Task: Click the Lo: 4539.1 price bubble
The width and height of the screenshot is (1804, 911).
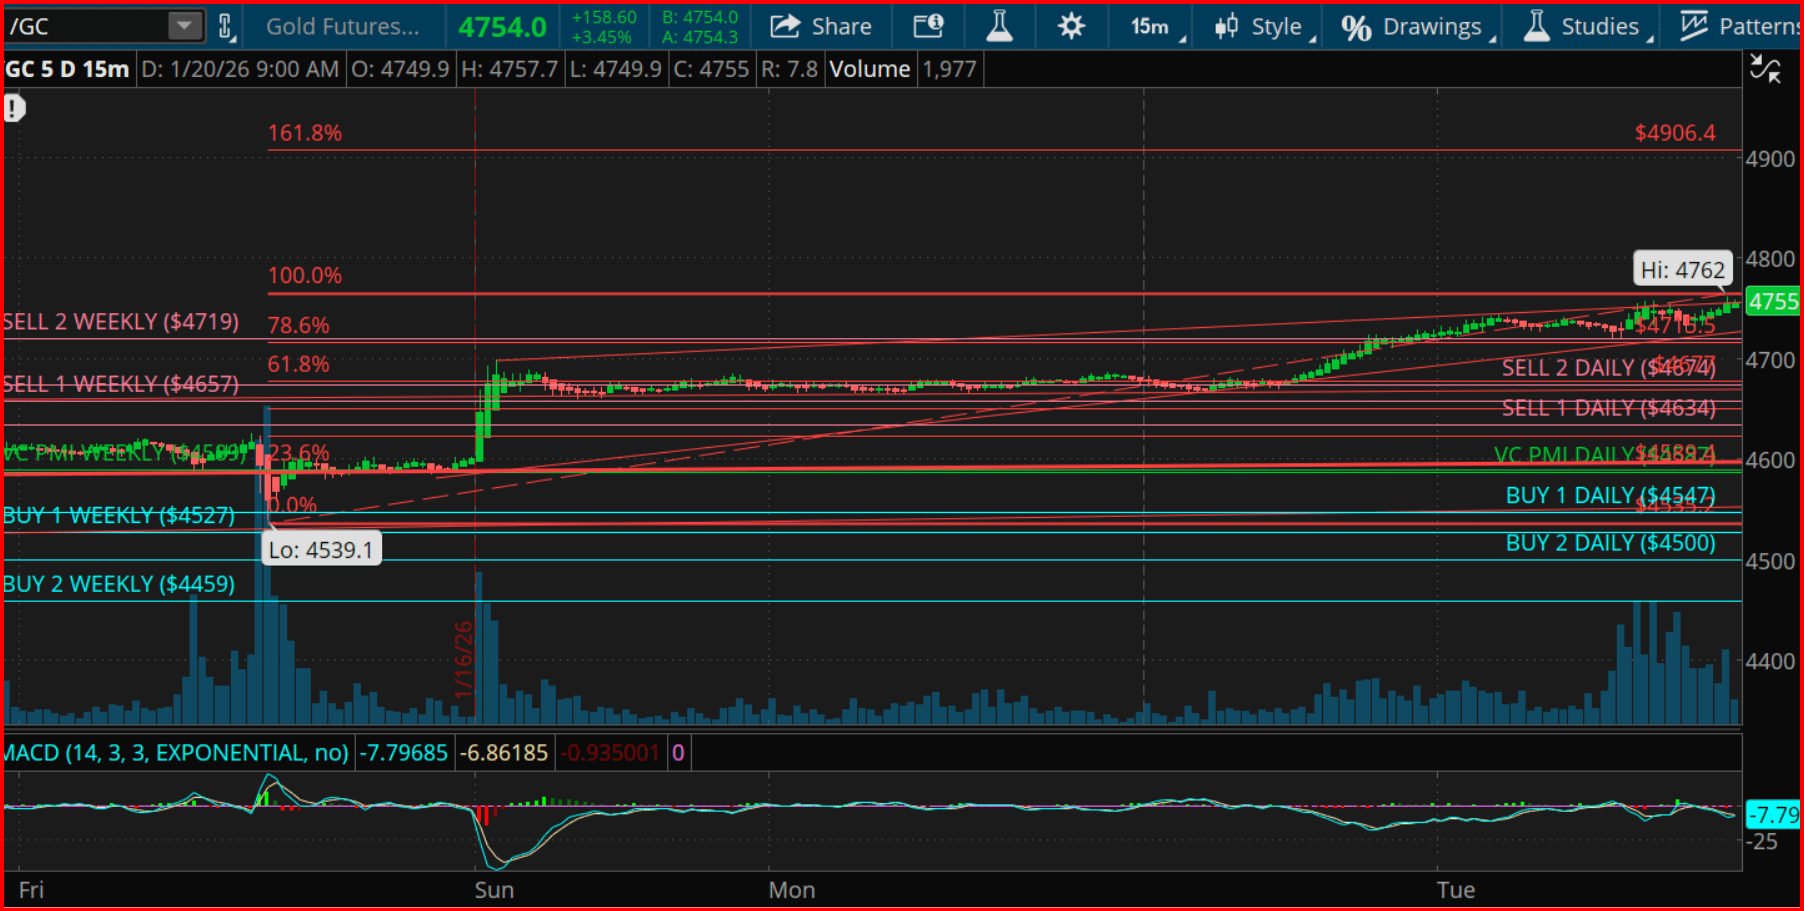Action: (321, 549)
